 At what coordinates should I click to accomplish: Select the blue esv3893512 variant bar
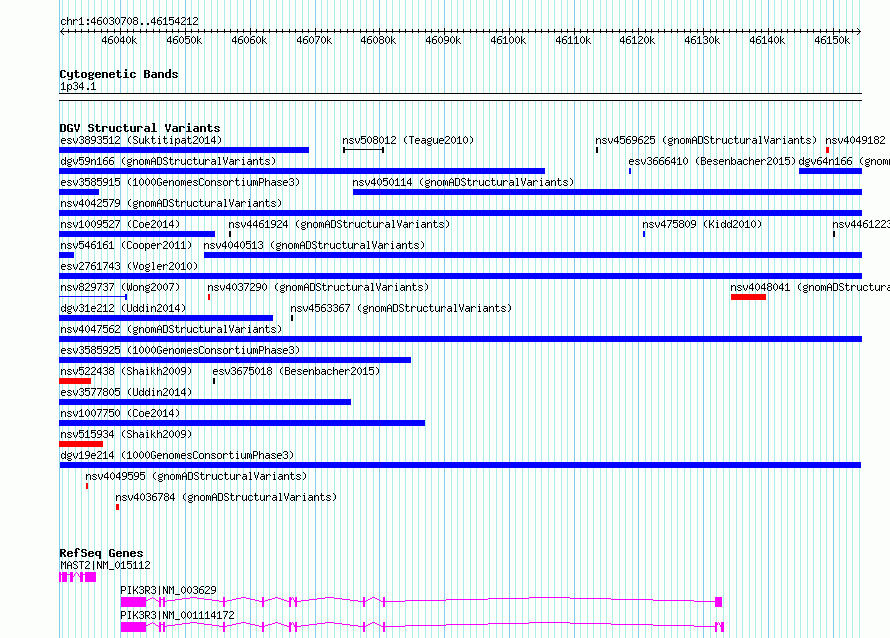tap(184, 150)
